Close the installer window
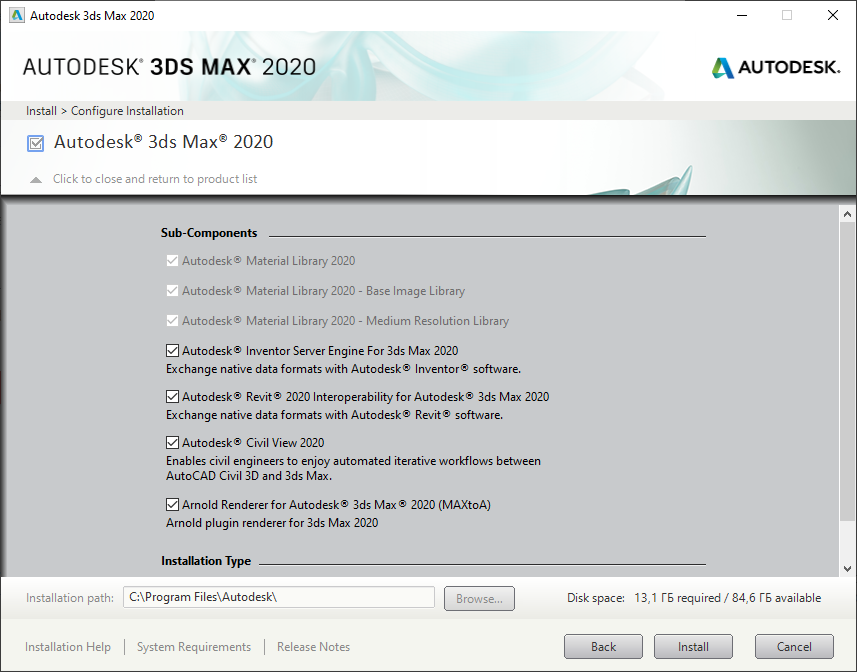Image resolution: width=857 pixels, height=672 pixels. tap(832, 15)
